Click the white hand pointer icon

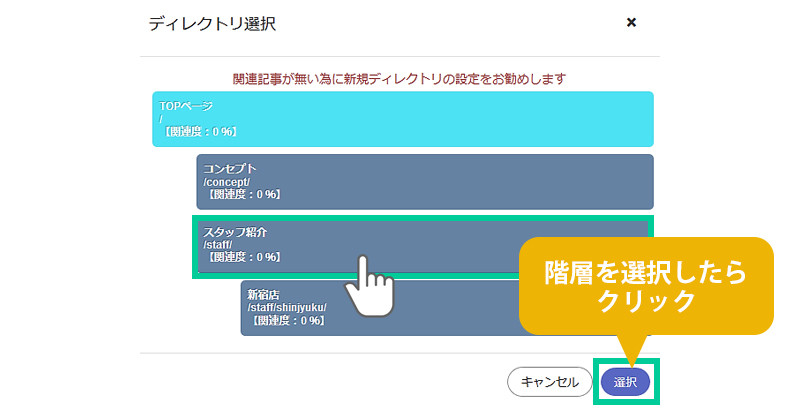click(x=367, y=285)
